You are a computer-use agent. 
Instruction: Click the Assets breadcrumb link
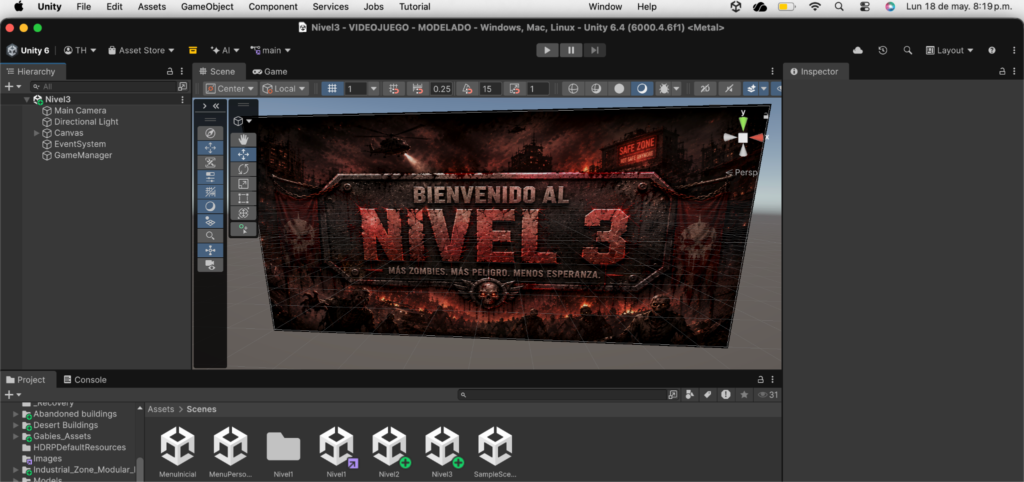[x=161, y=410]
